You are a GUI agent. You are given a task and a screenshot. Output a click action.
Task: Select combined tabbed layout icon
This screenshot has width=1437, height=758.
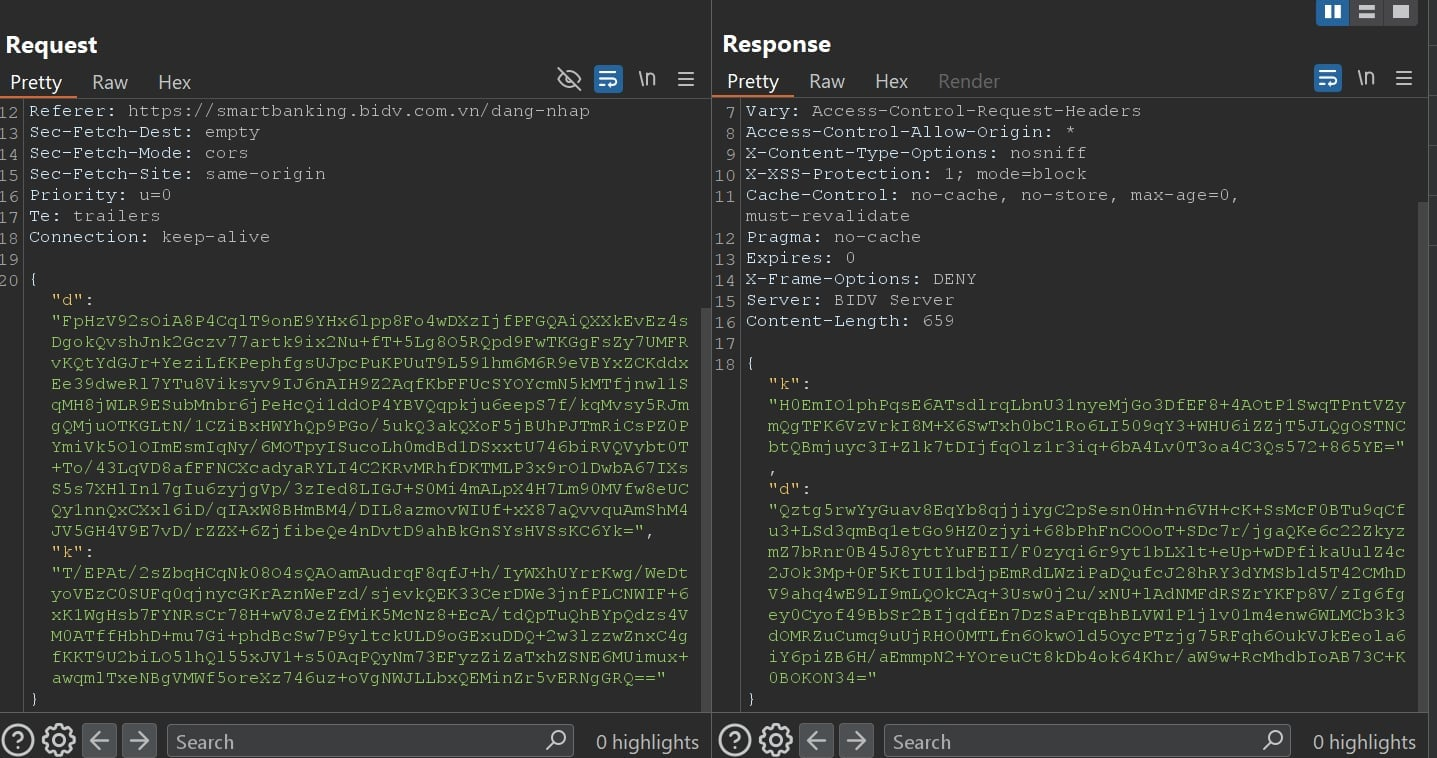pos(1400,12)
